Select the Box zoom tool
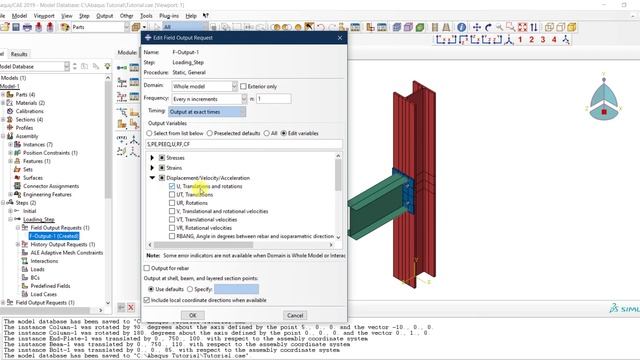 click(x=511, y=27)
